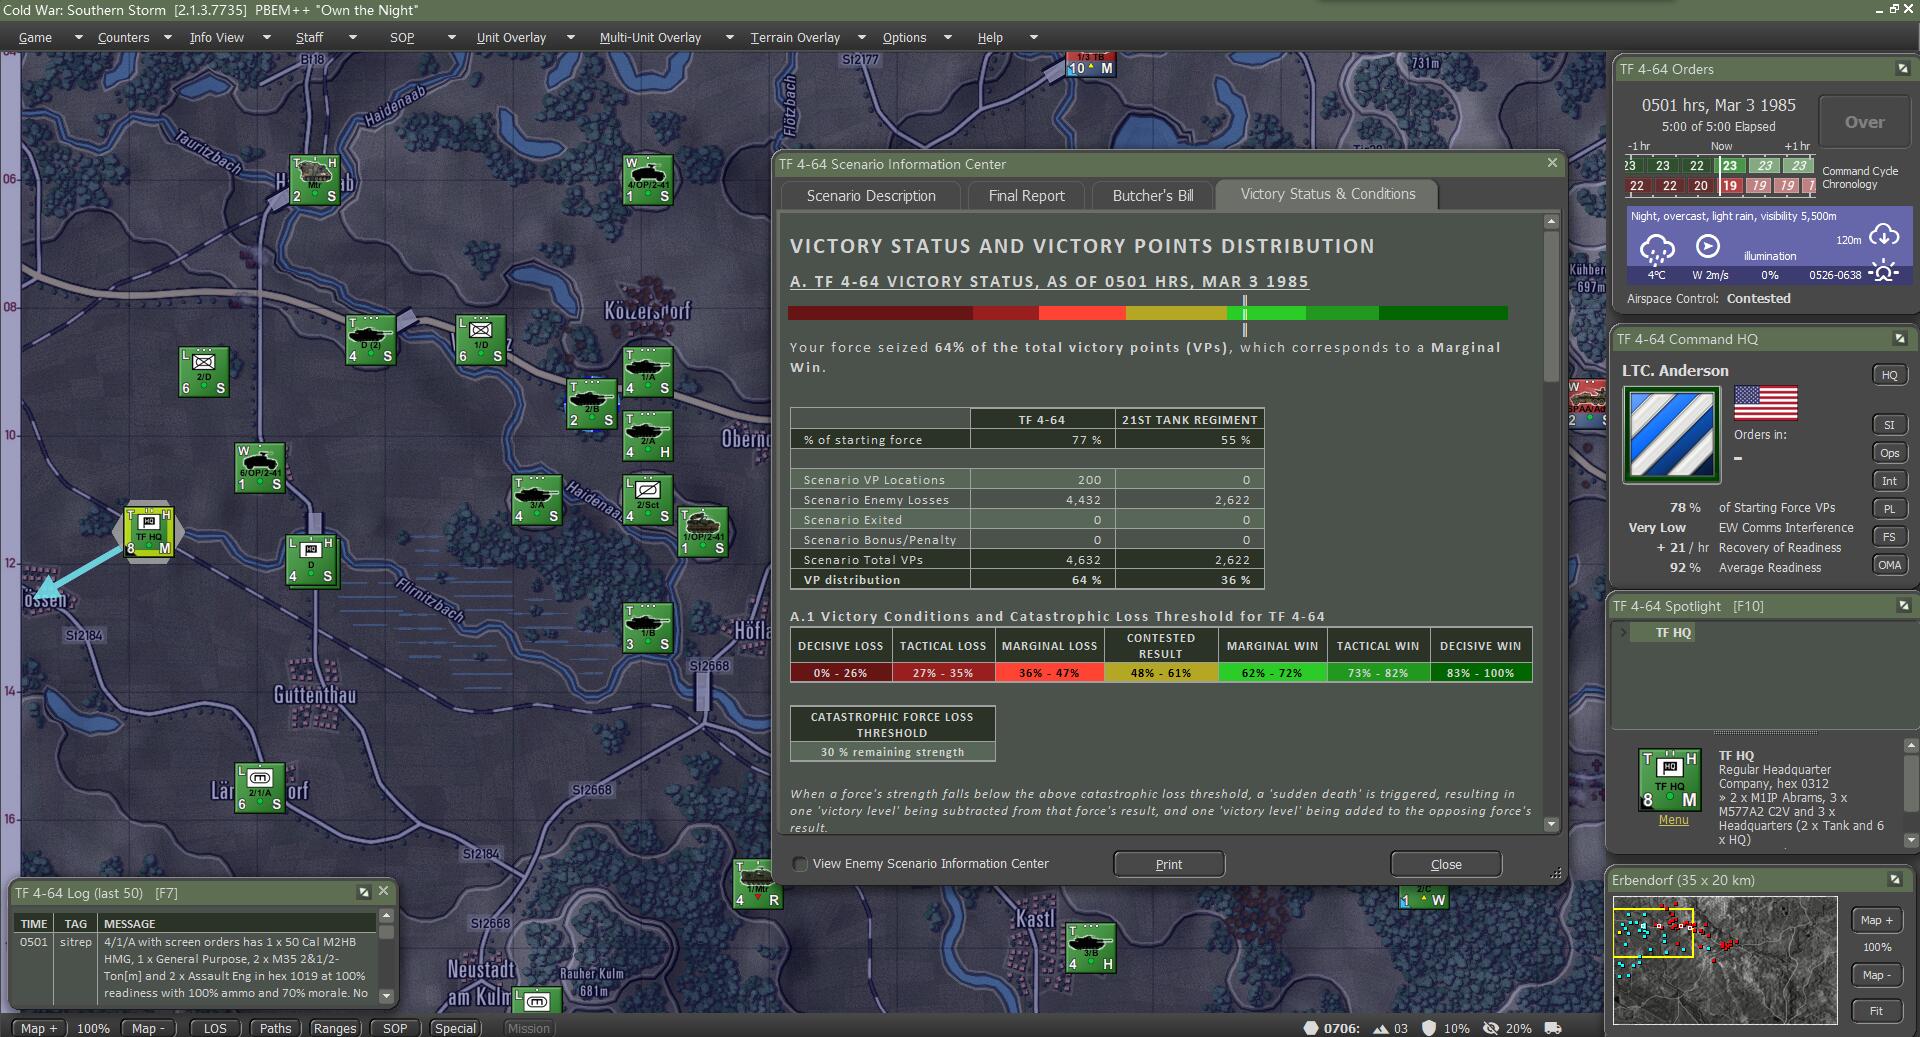This screenshot has width=1920, height=1037.
Task: Zoom in with minimap Map + button
Action: pyautogui.click(x=1877, y=920)
